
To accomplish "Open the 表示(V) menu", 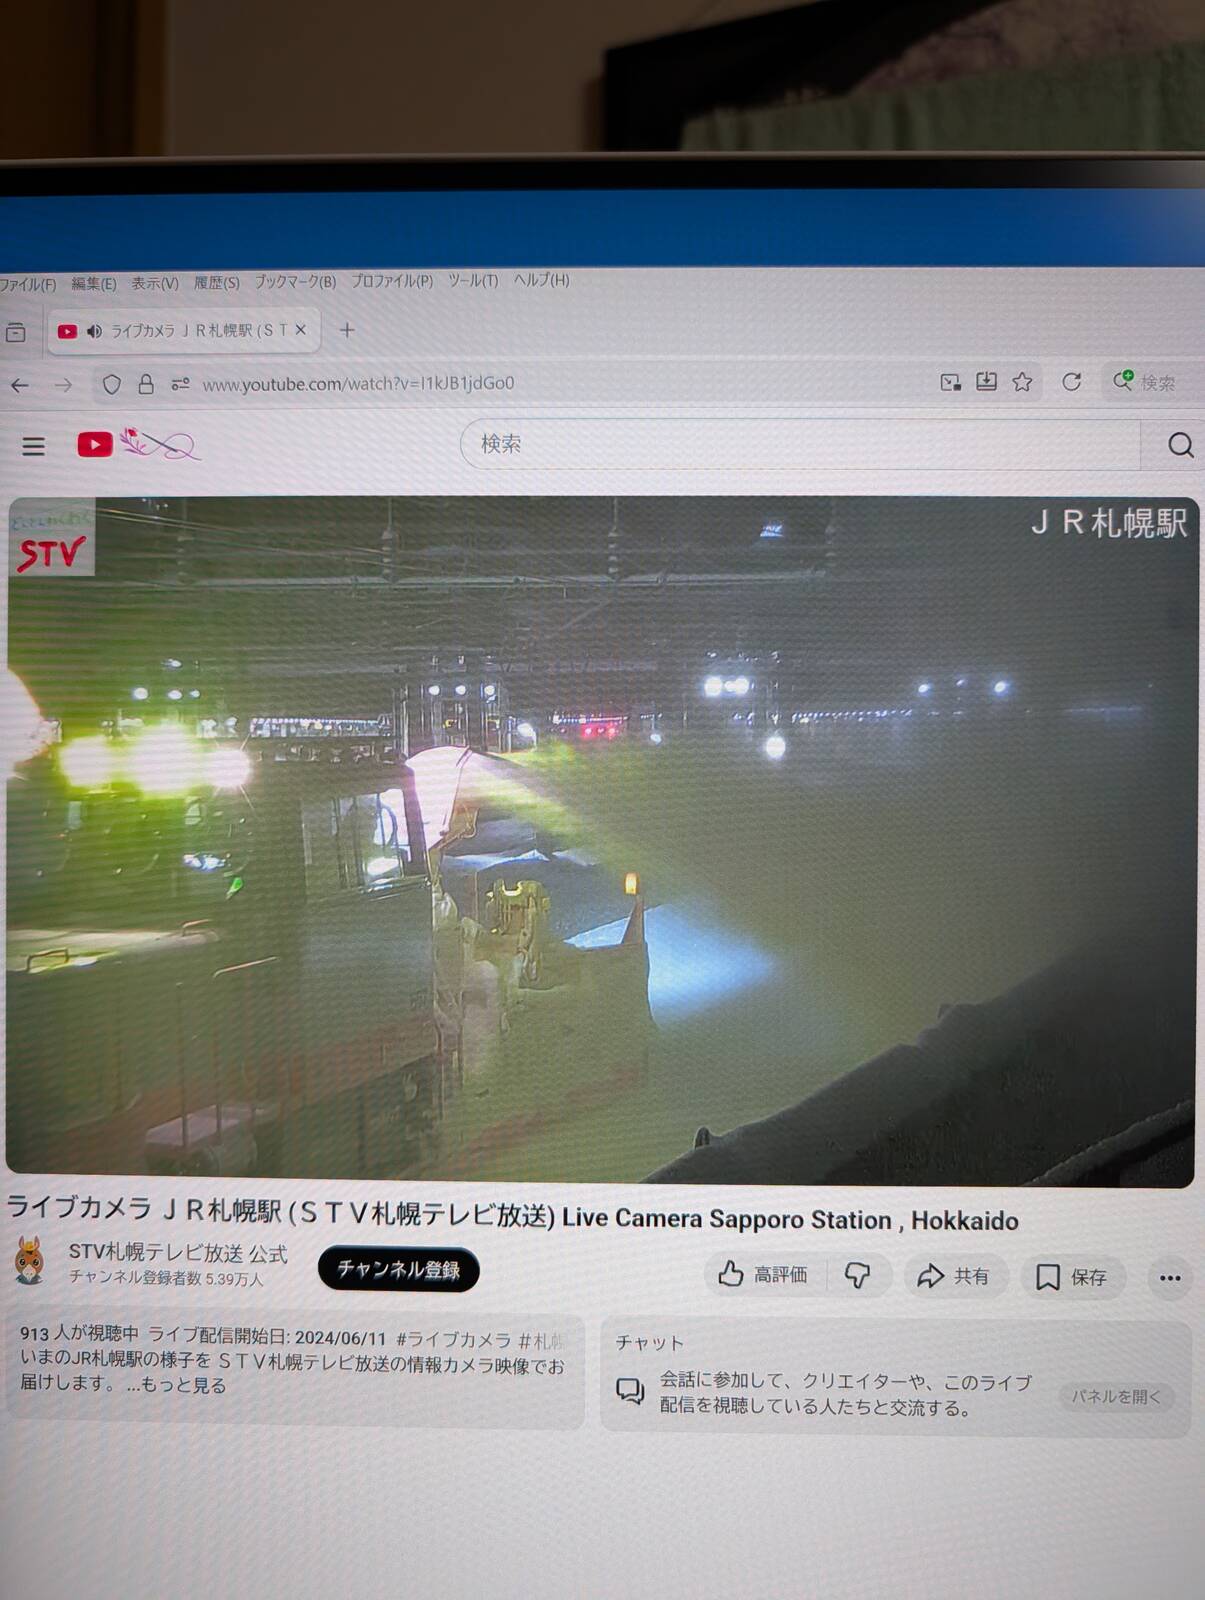I will tap(155, 283).
